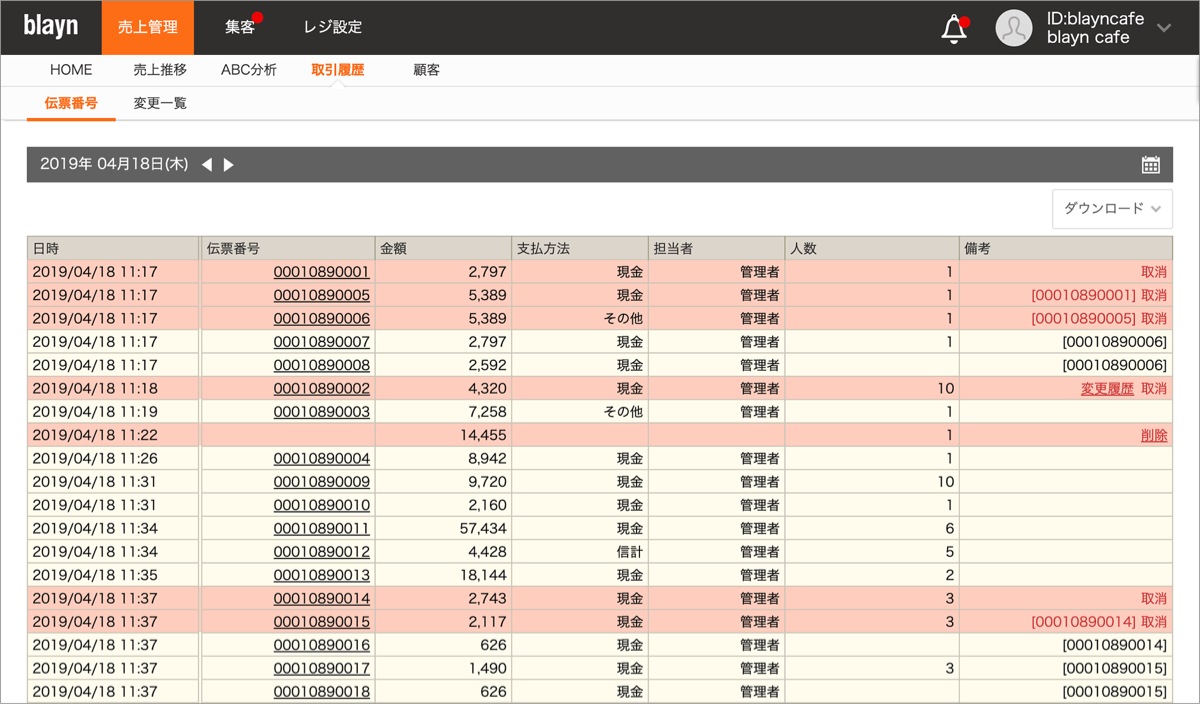The height and width of the screenshot is (704, 1200).
Task: Expand the account menu chevron
Action: (1164, 28)
